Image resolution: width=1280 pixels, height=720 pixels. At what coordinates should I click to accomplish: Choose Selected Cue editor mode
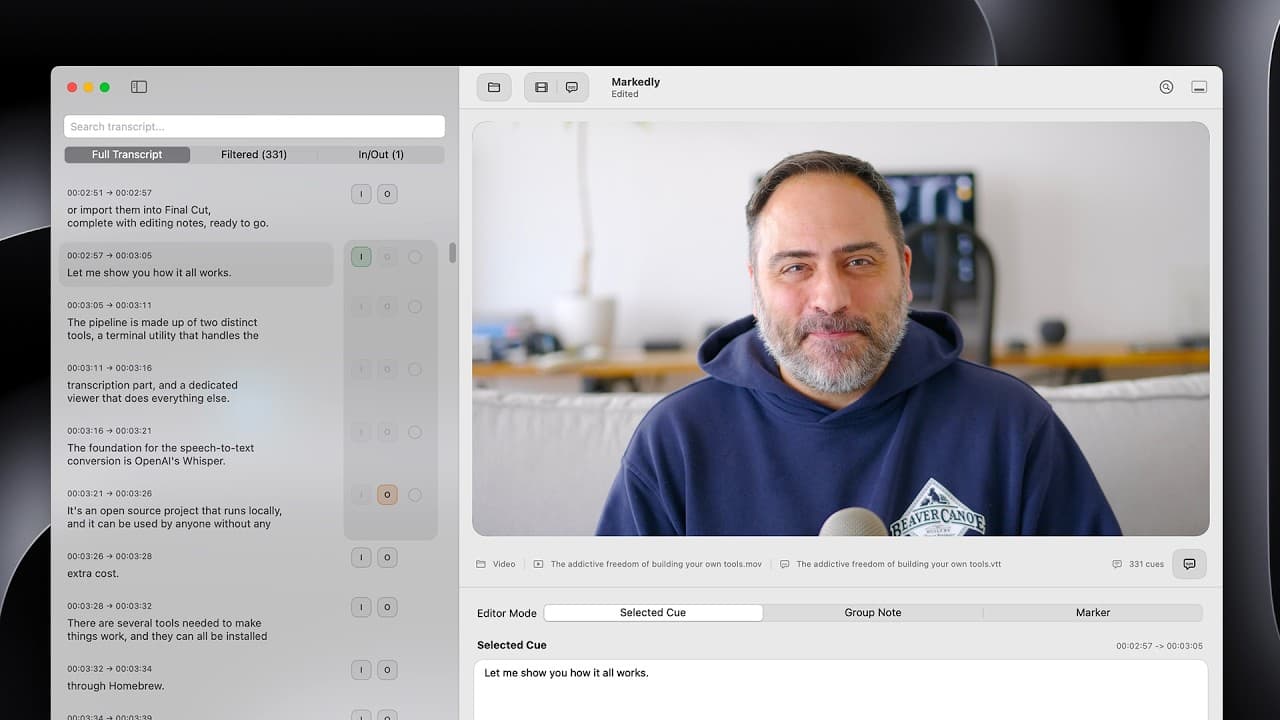pyautogui.click(x=653, y=613)
